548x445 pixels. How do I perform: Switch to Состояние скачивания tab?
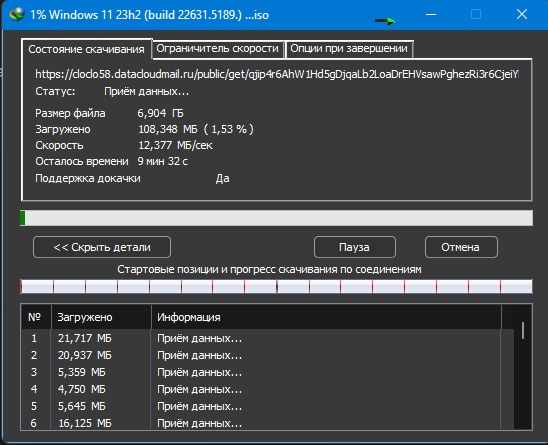click(x=86, y=49)
